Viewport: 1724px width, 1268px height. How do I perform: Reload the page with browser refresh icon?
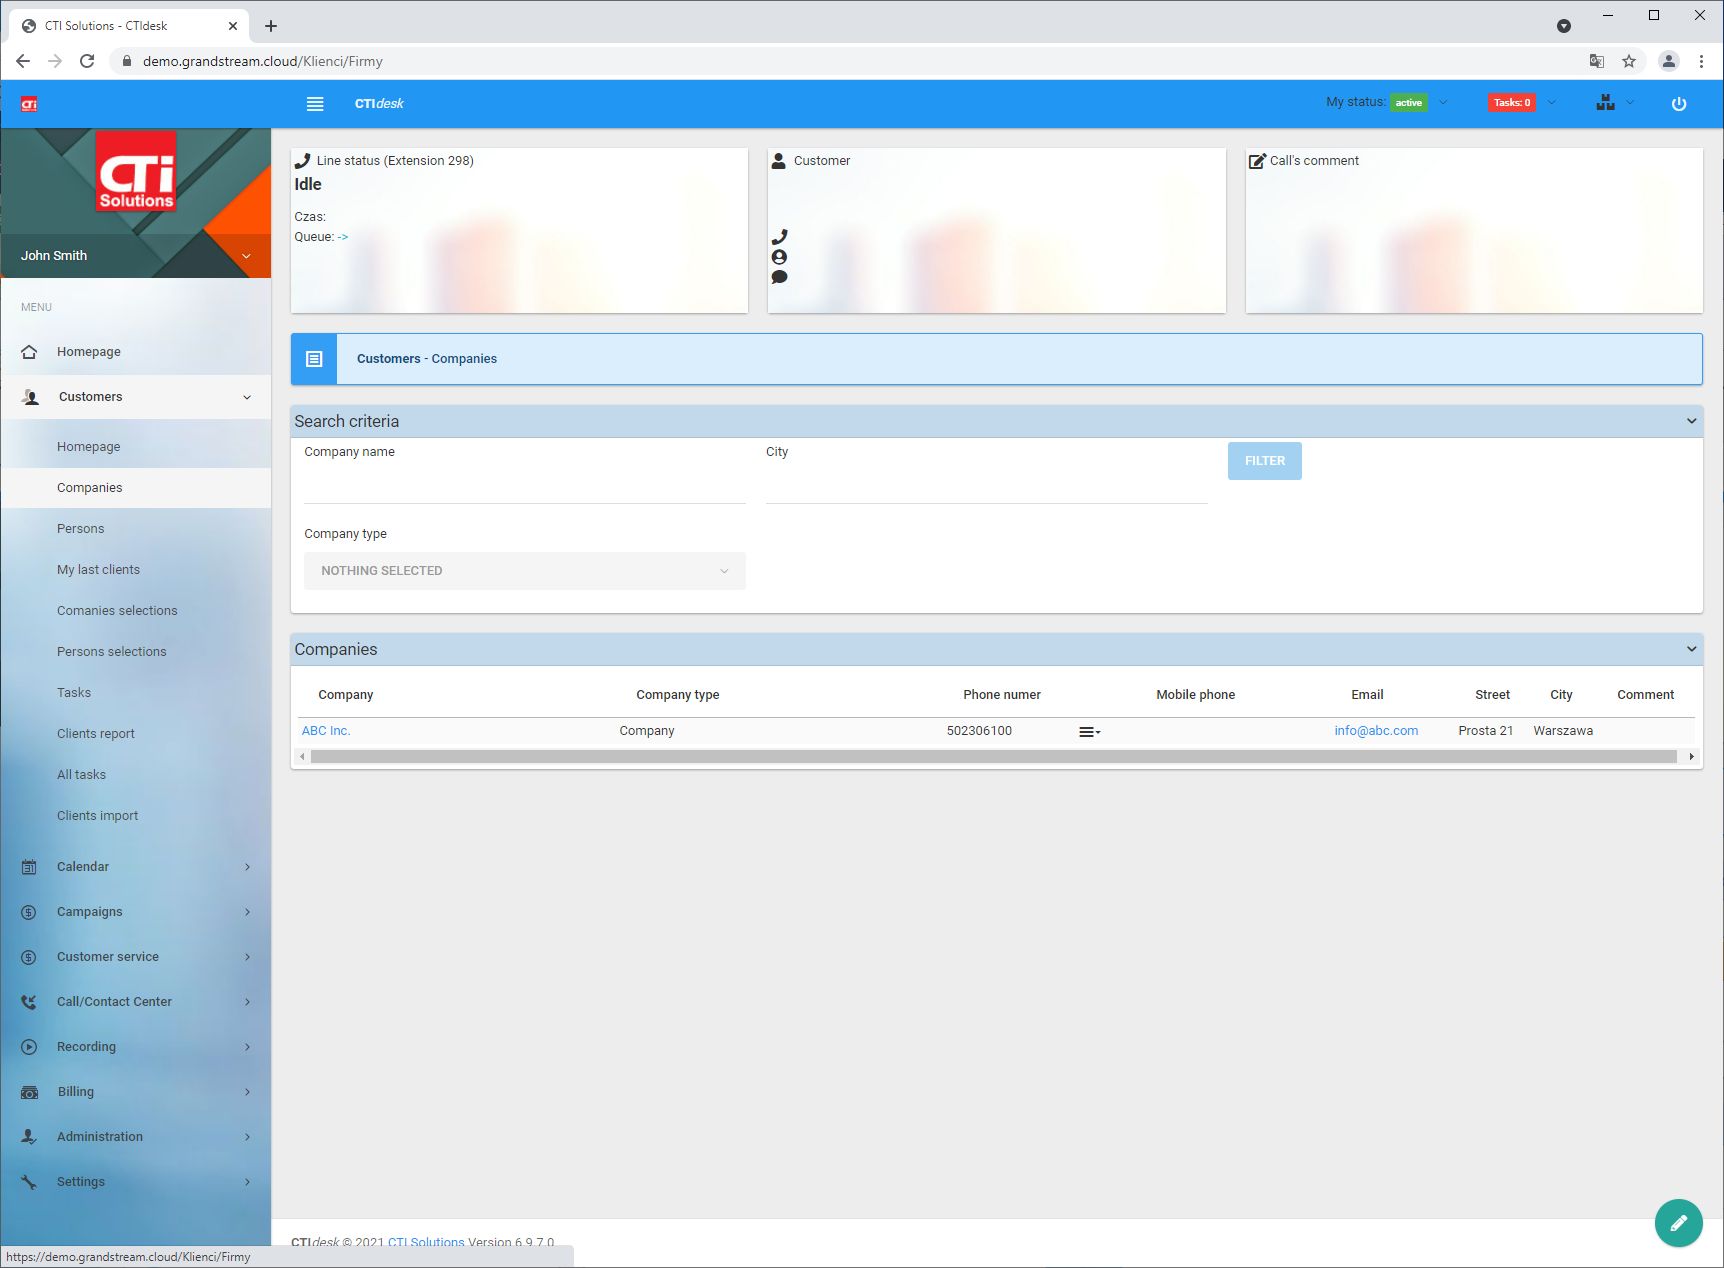coord(87,61)
